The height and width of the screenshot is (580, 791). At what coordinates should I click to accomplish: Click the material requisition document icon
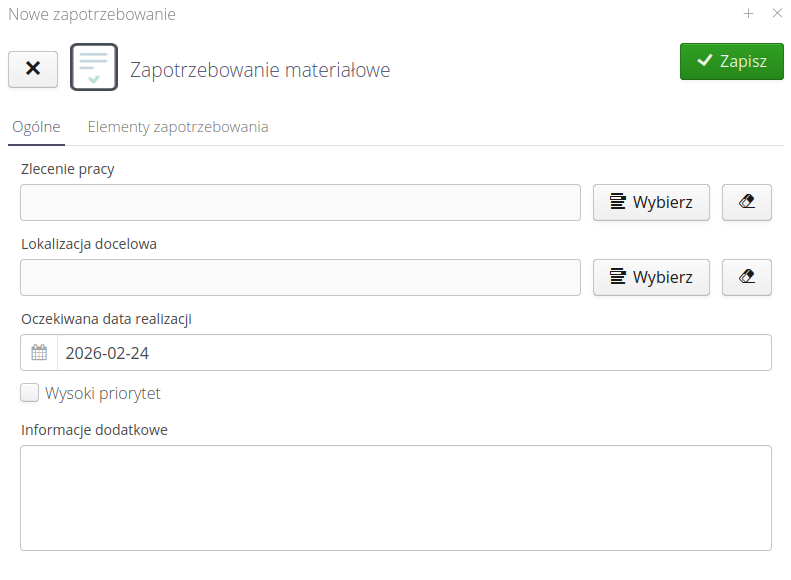[x=94, y=67]
